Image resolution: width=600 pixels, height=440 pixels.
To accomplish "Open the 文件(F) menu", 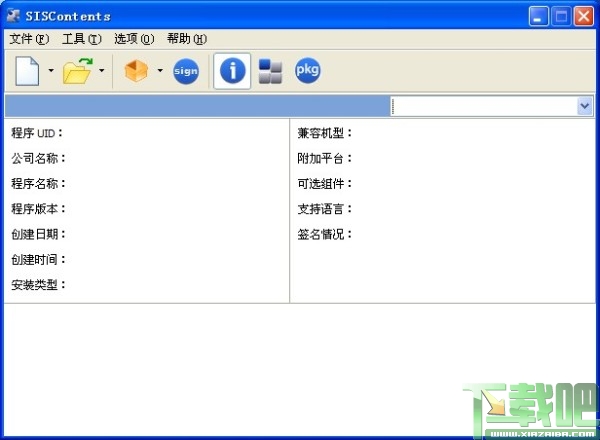I will 29,39.
